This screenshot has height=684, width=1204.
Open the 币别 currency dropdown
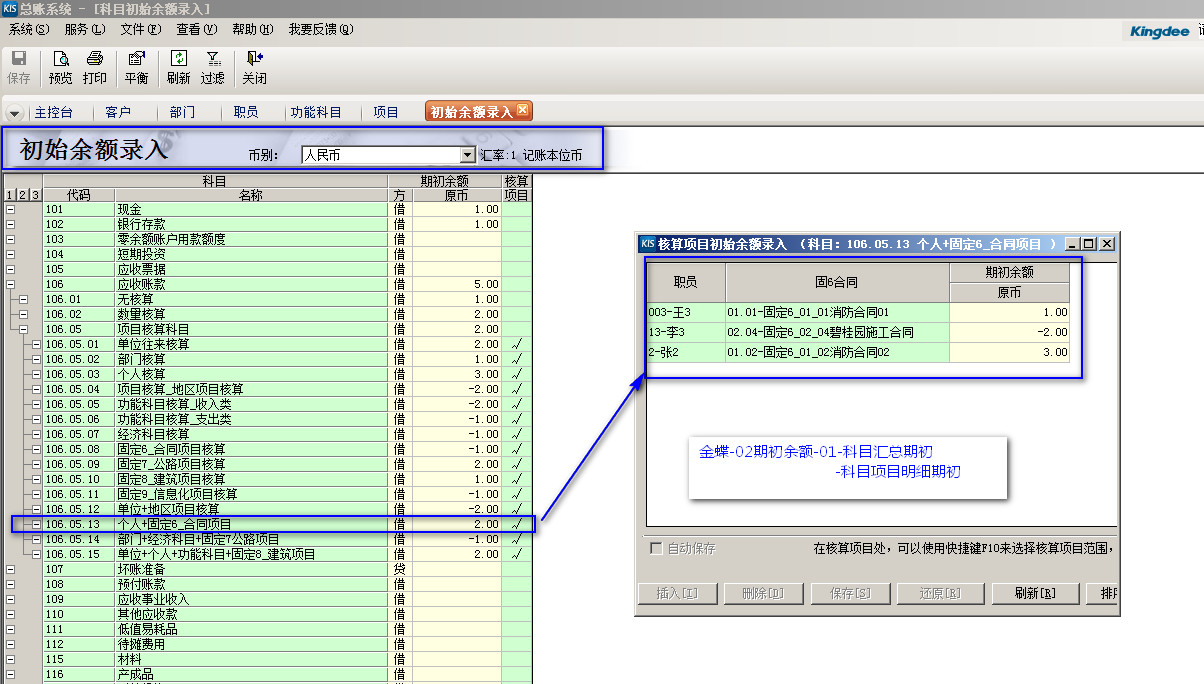click(467, 155)
